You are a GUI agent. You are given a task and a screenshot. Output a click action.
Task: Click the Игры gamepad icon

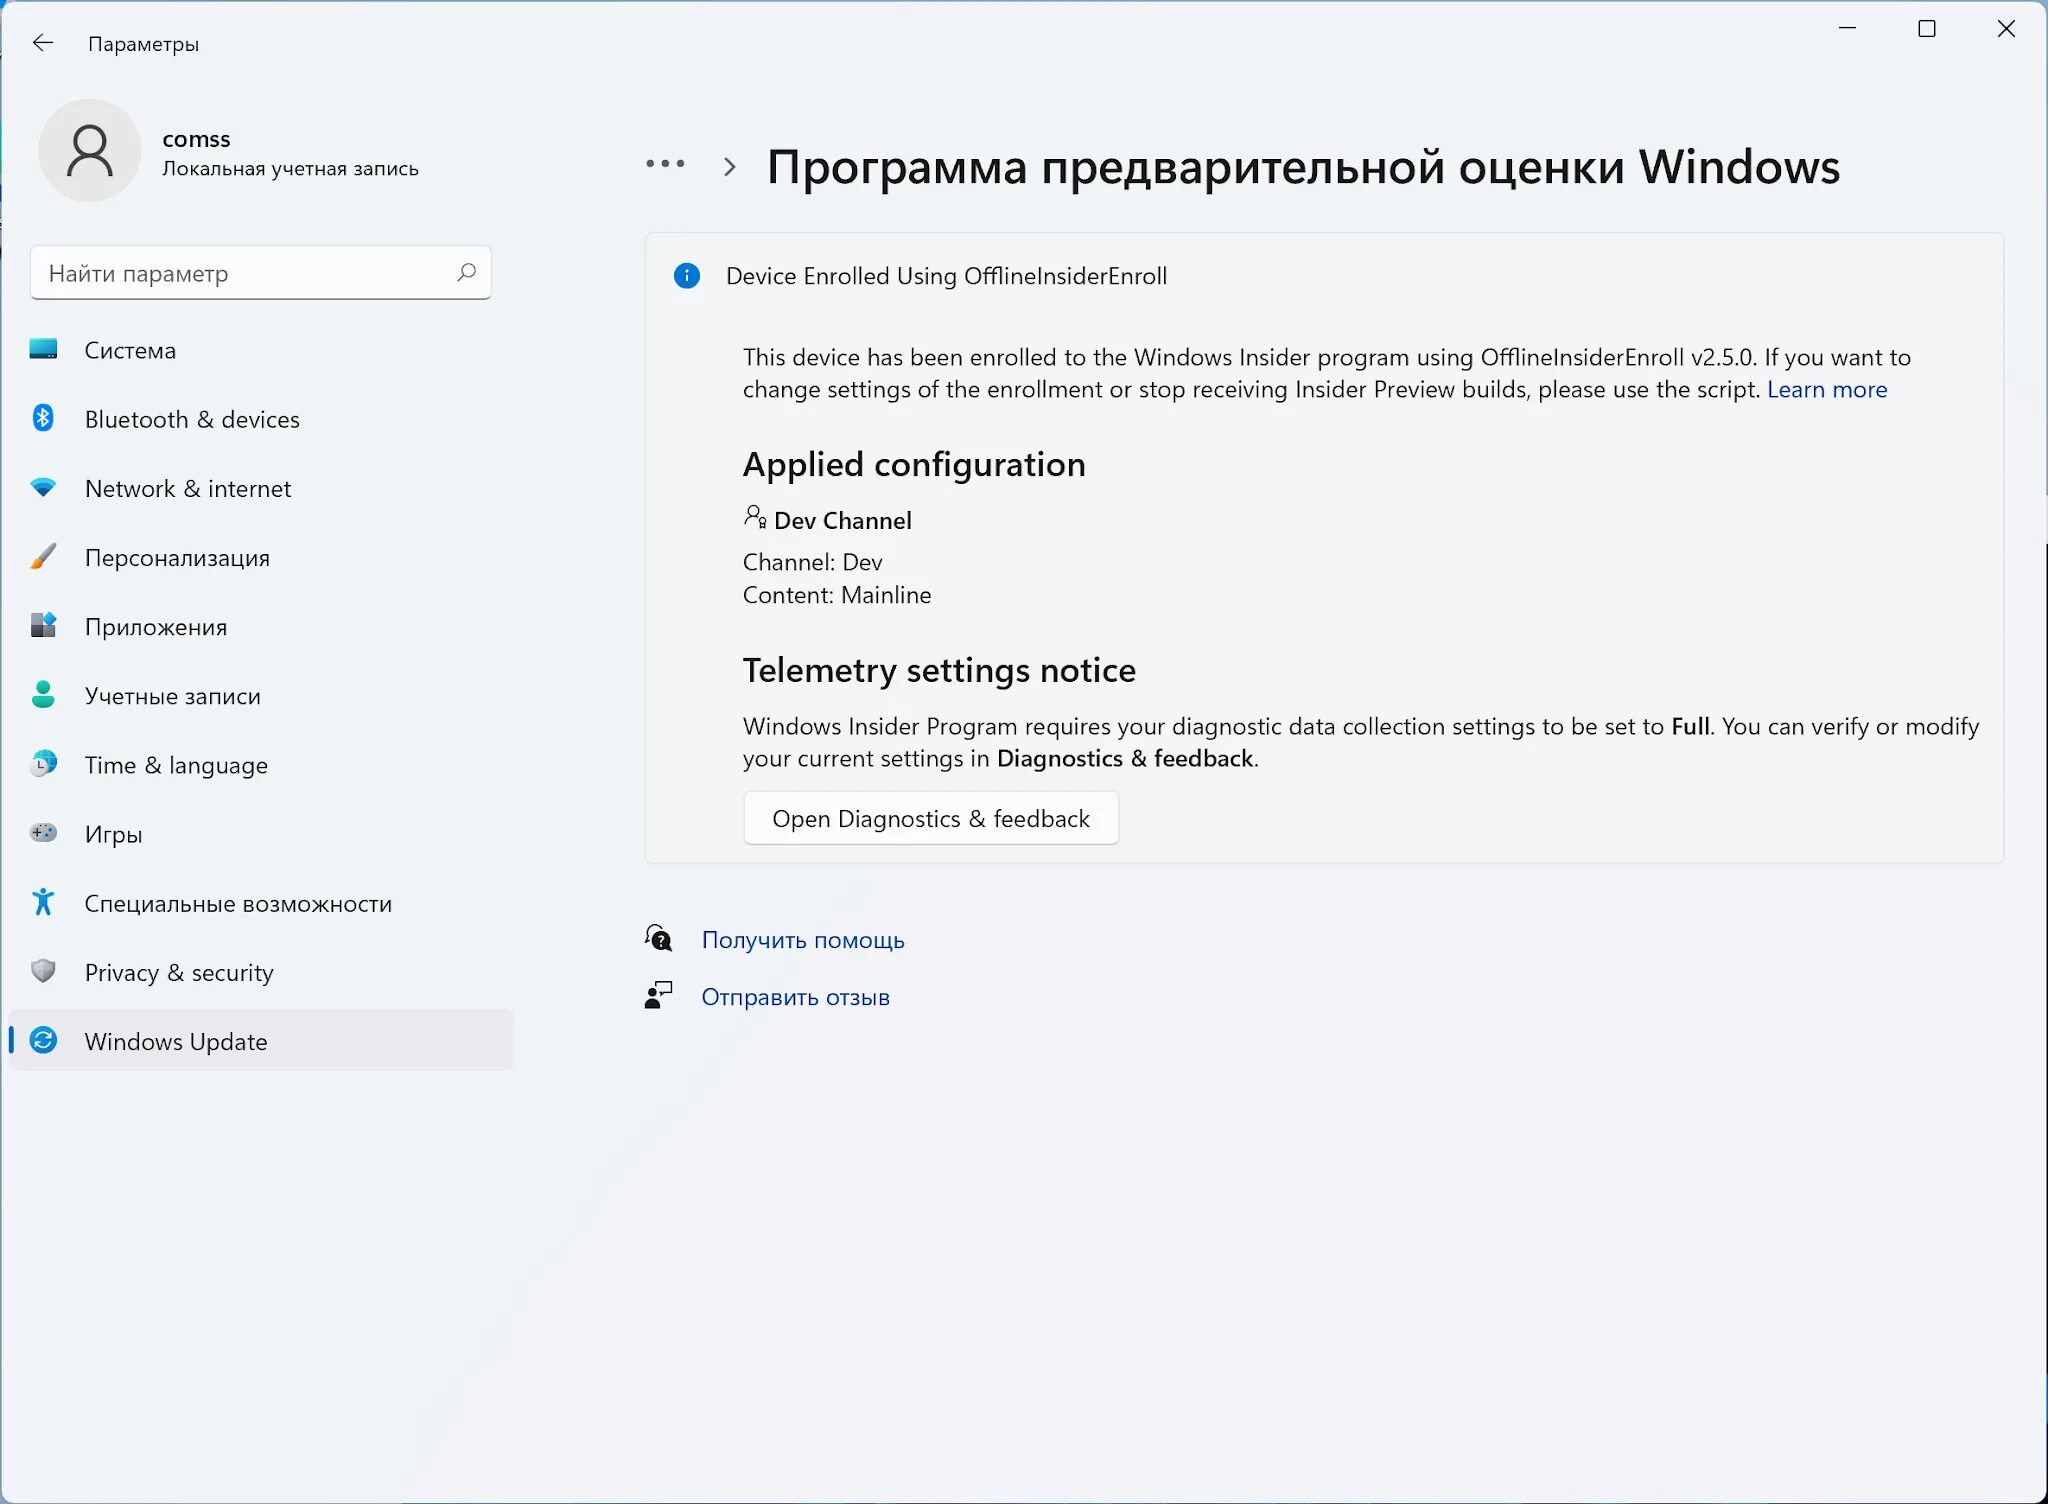point(43,833)
